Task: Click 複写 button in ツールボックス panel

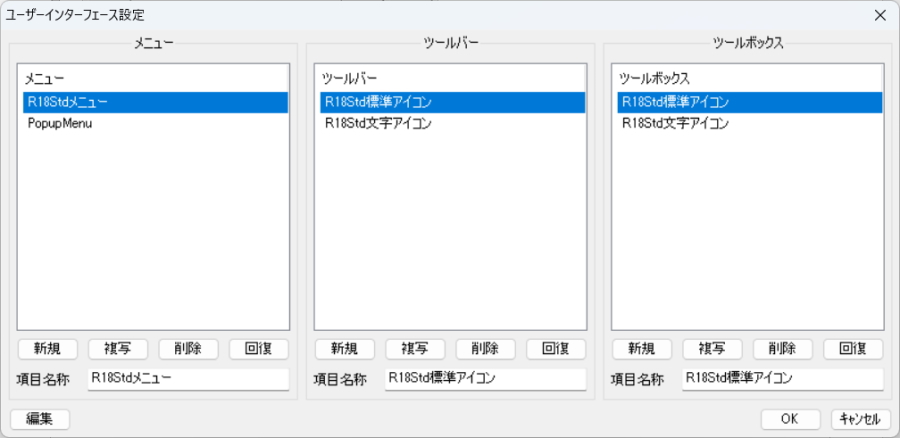Action: (712, 349)
